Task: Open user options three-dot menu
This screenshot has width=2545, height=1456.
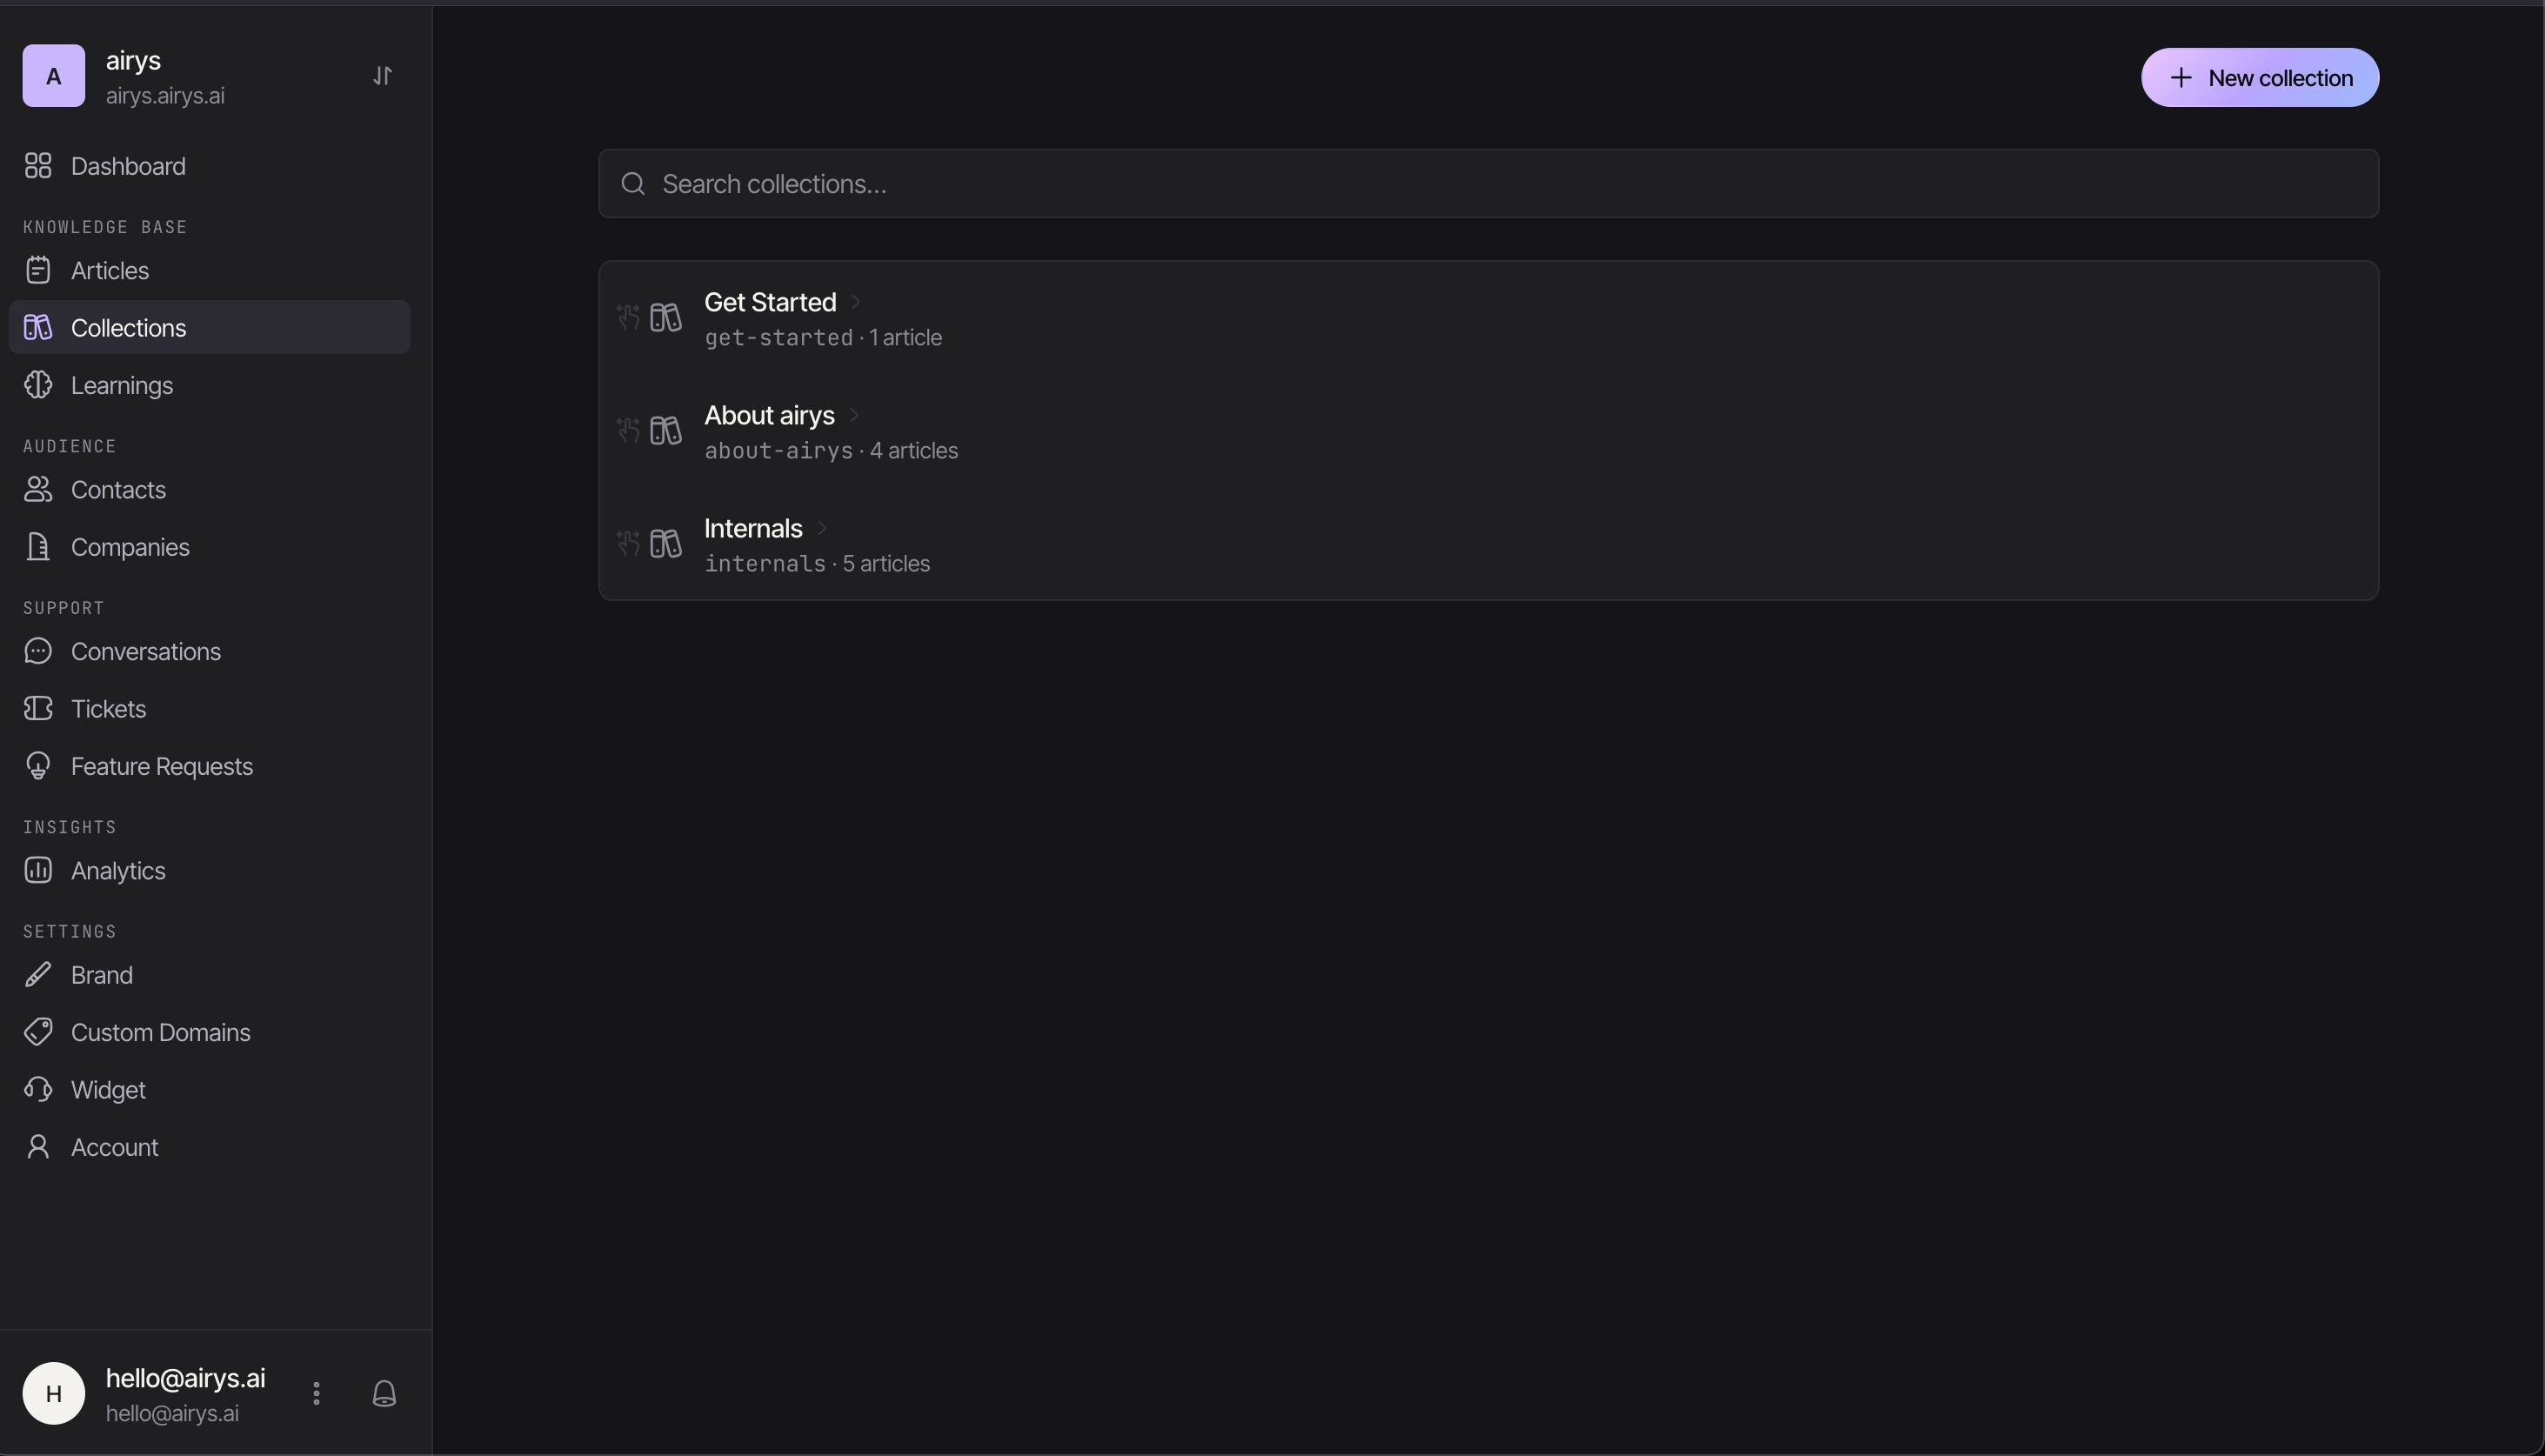Action: pyautogui.click(x=316, y=1393)
